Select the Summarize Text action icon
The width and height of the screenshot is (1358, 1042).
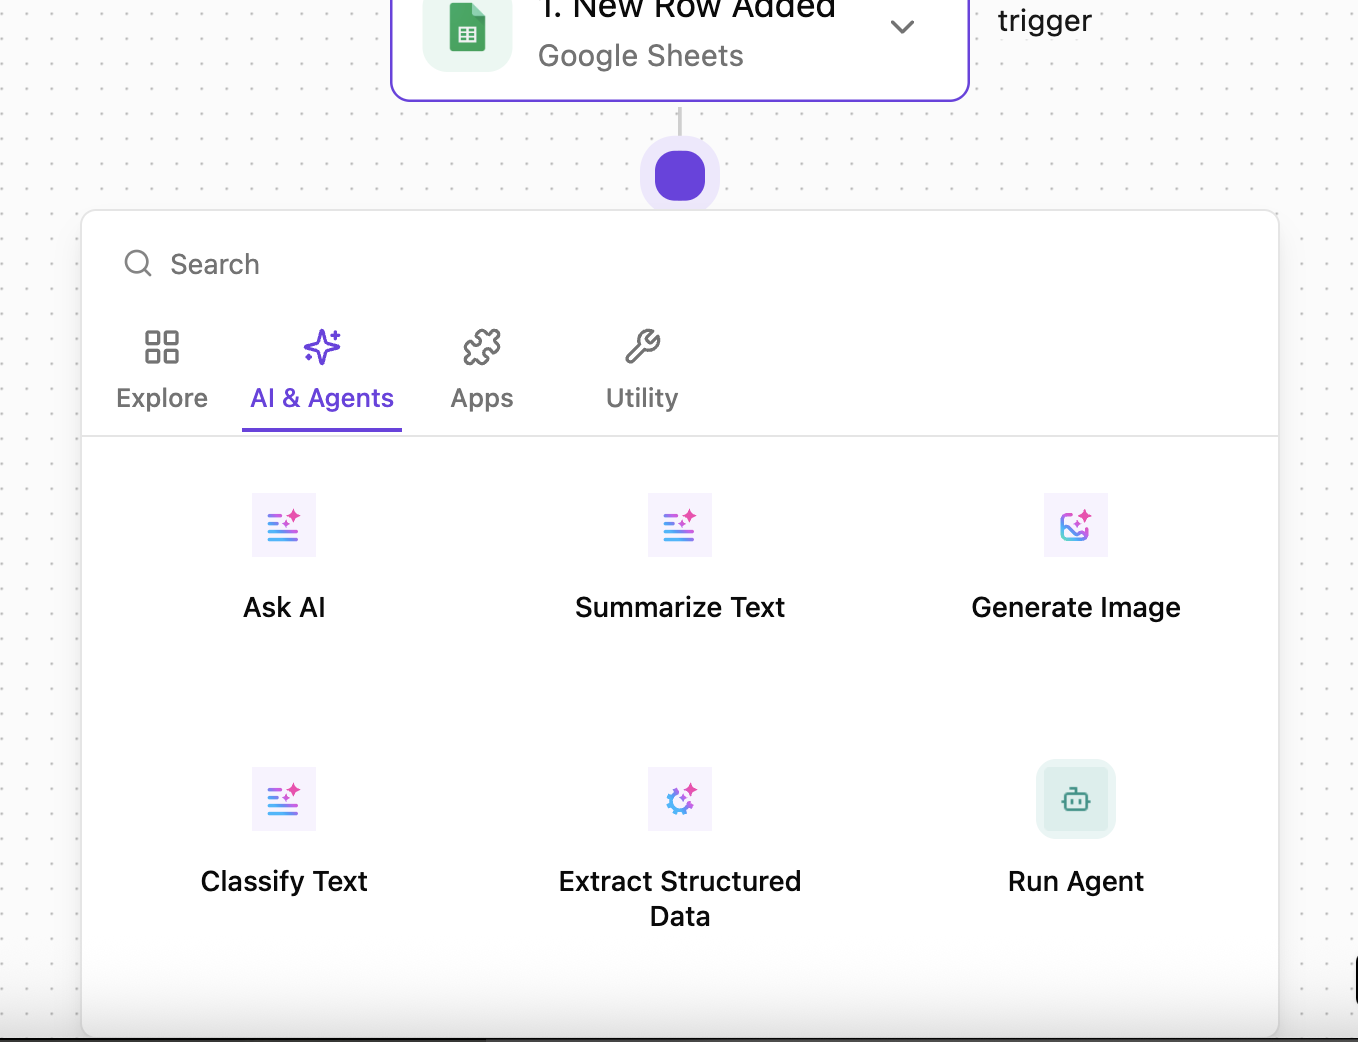click(x=680, y=525)
